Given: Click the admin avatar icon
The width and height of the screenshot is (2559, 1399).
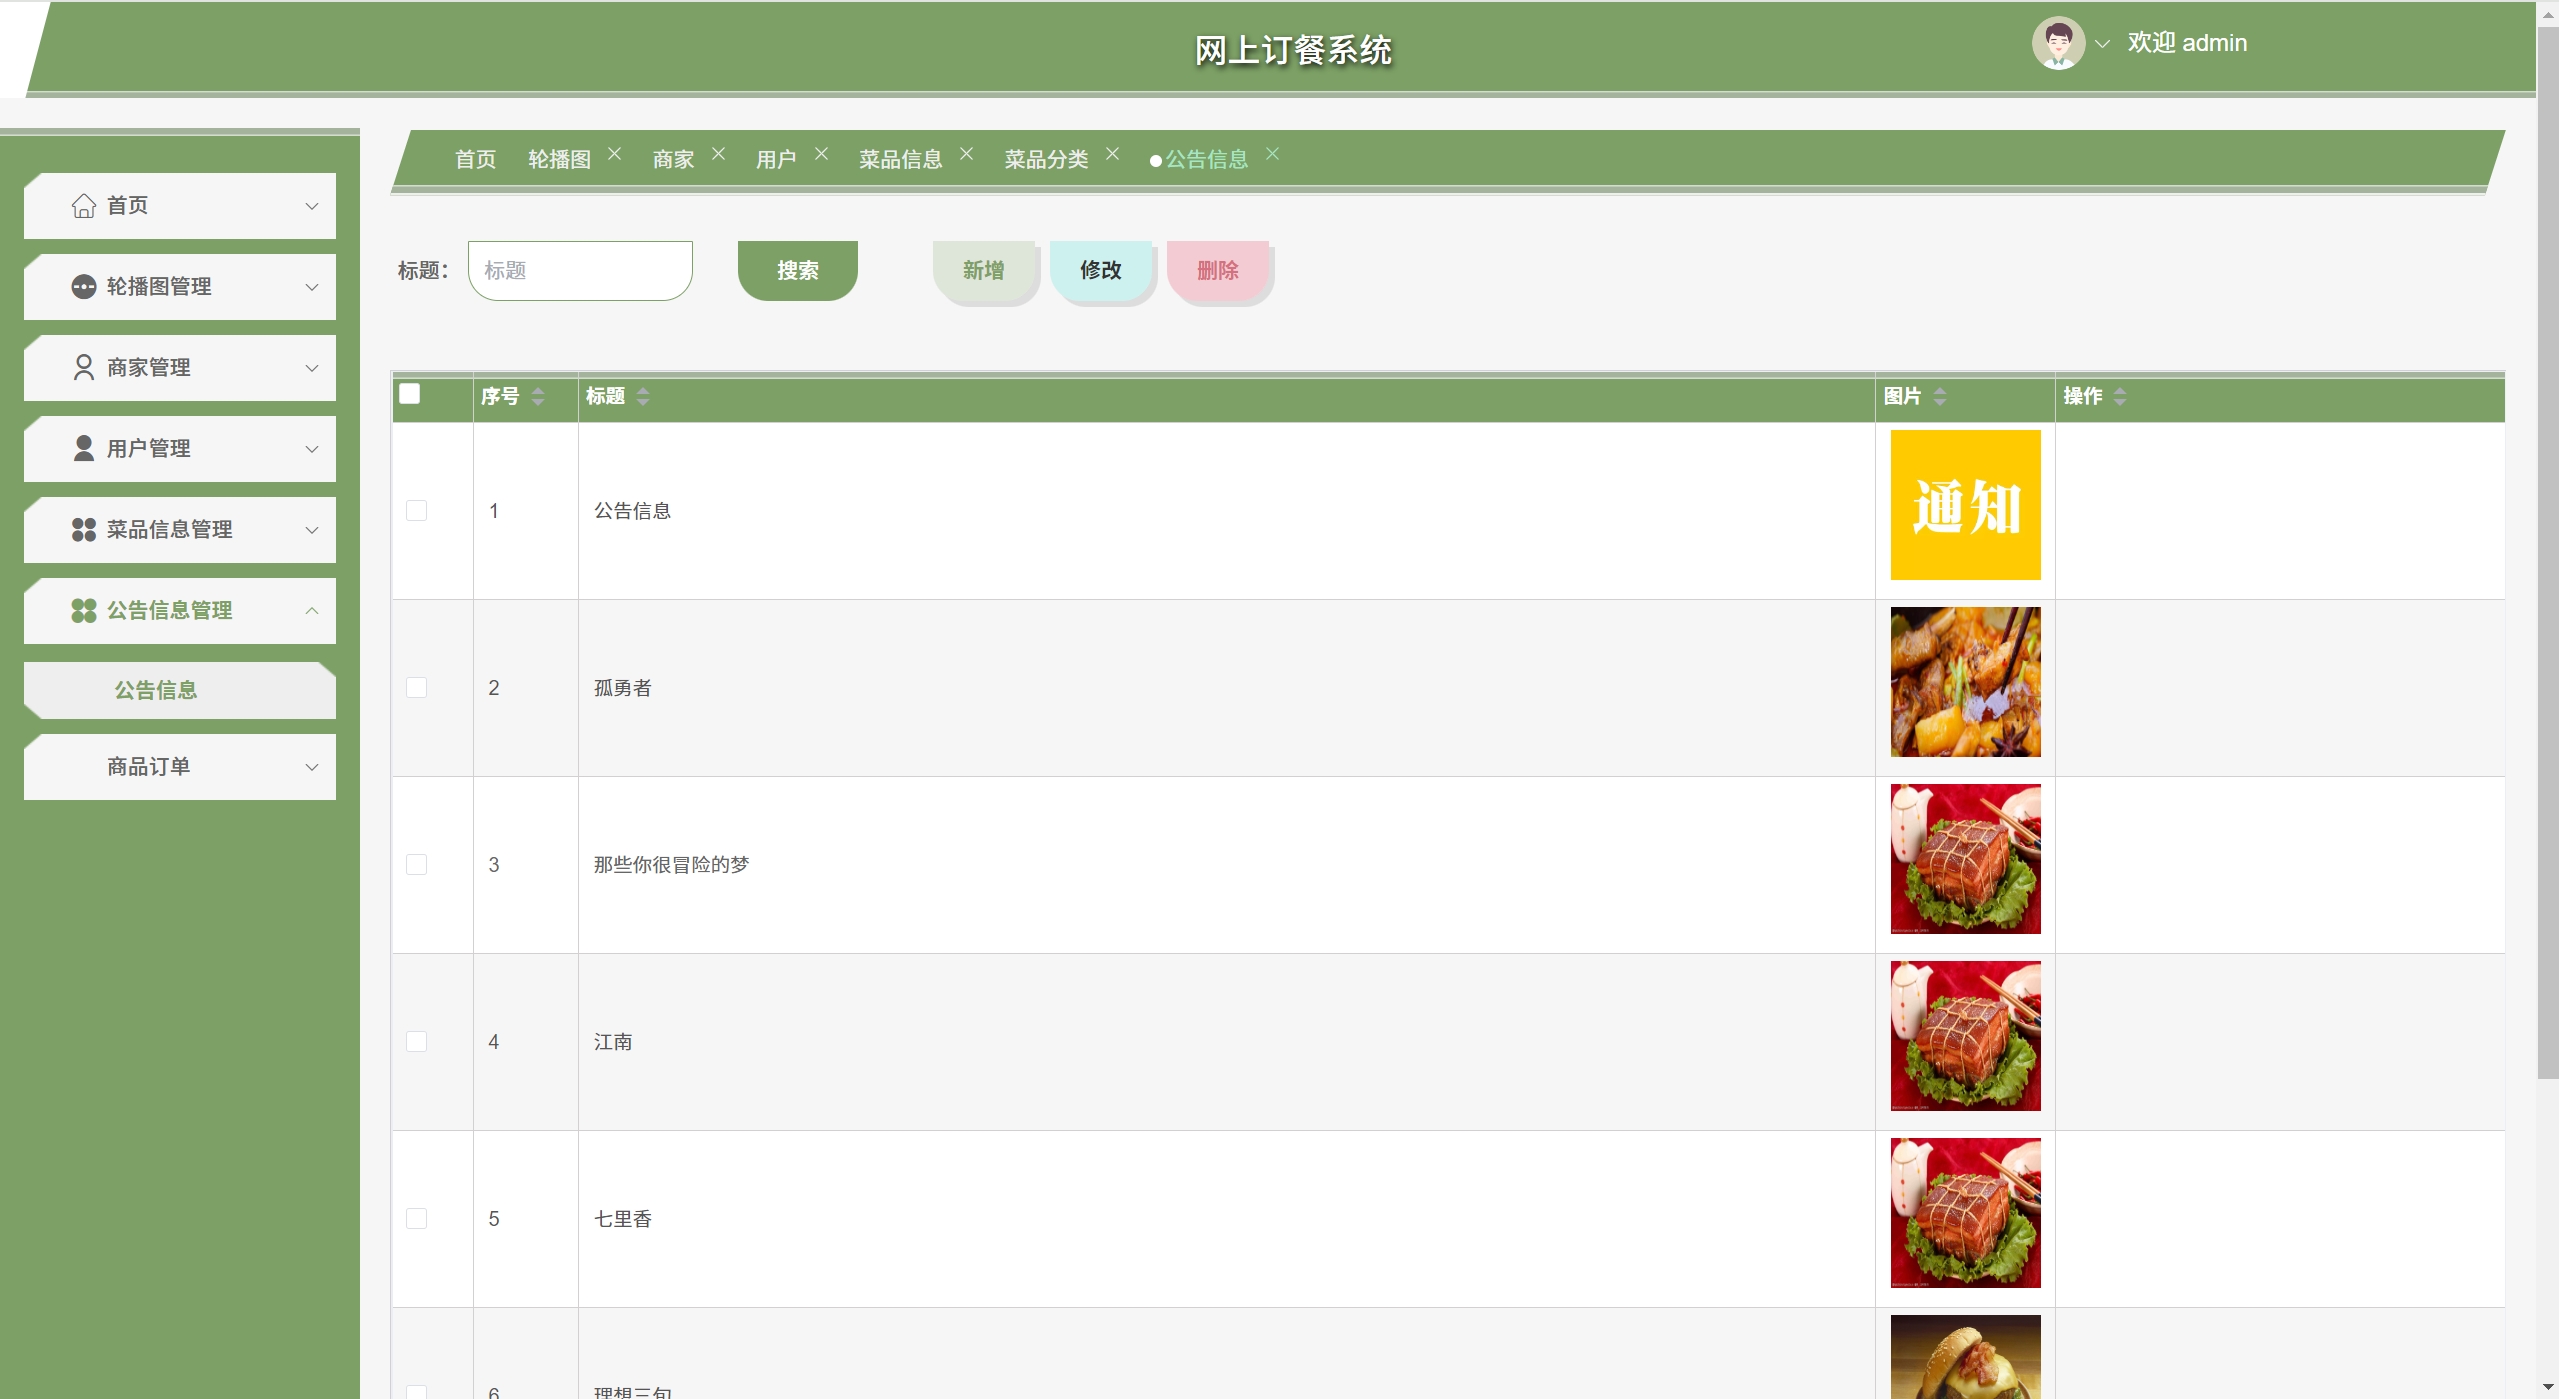Looking at the screenshot, I should click(2057, 44).
